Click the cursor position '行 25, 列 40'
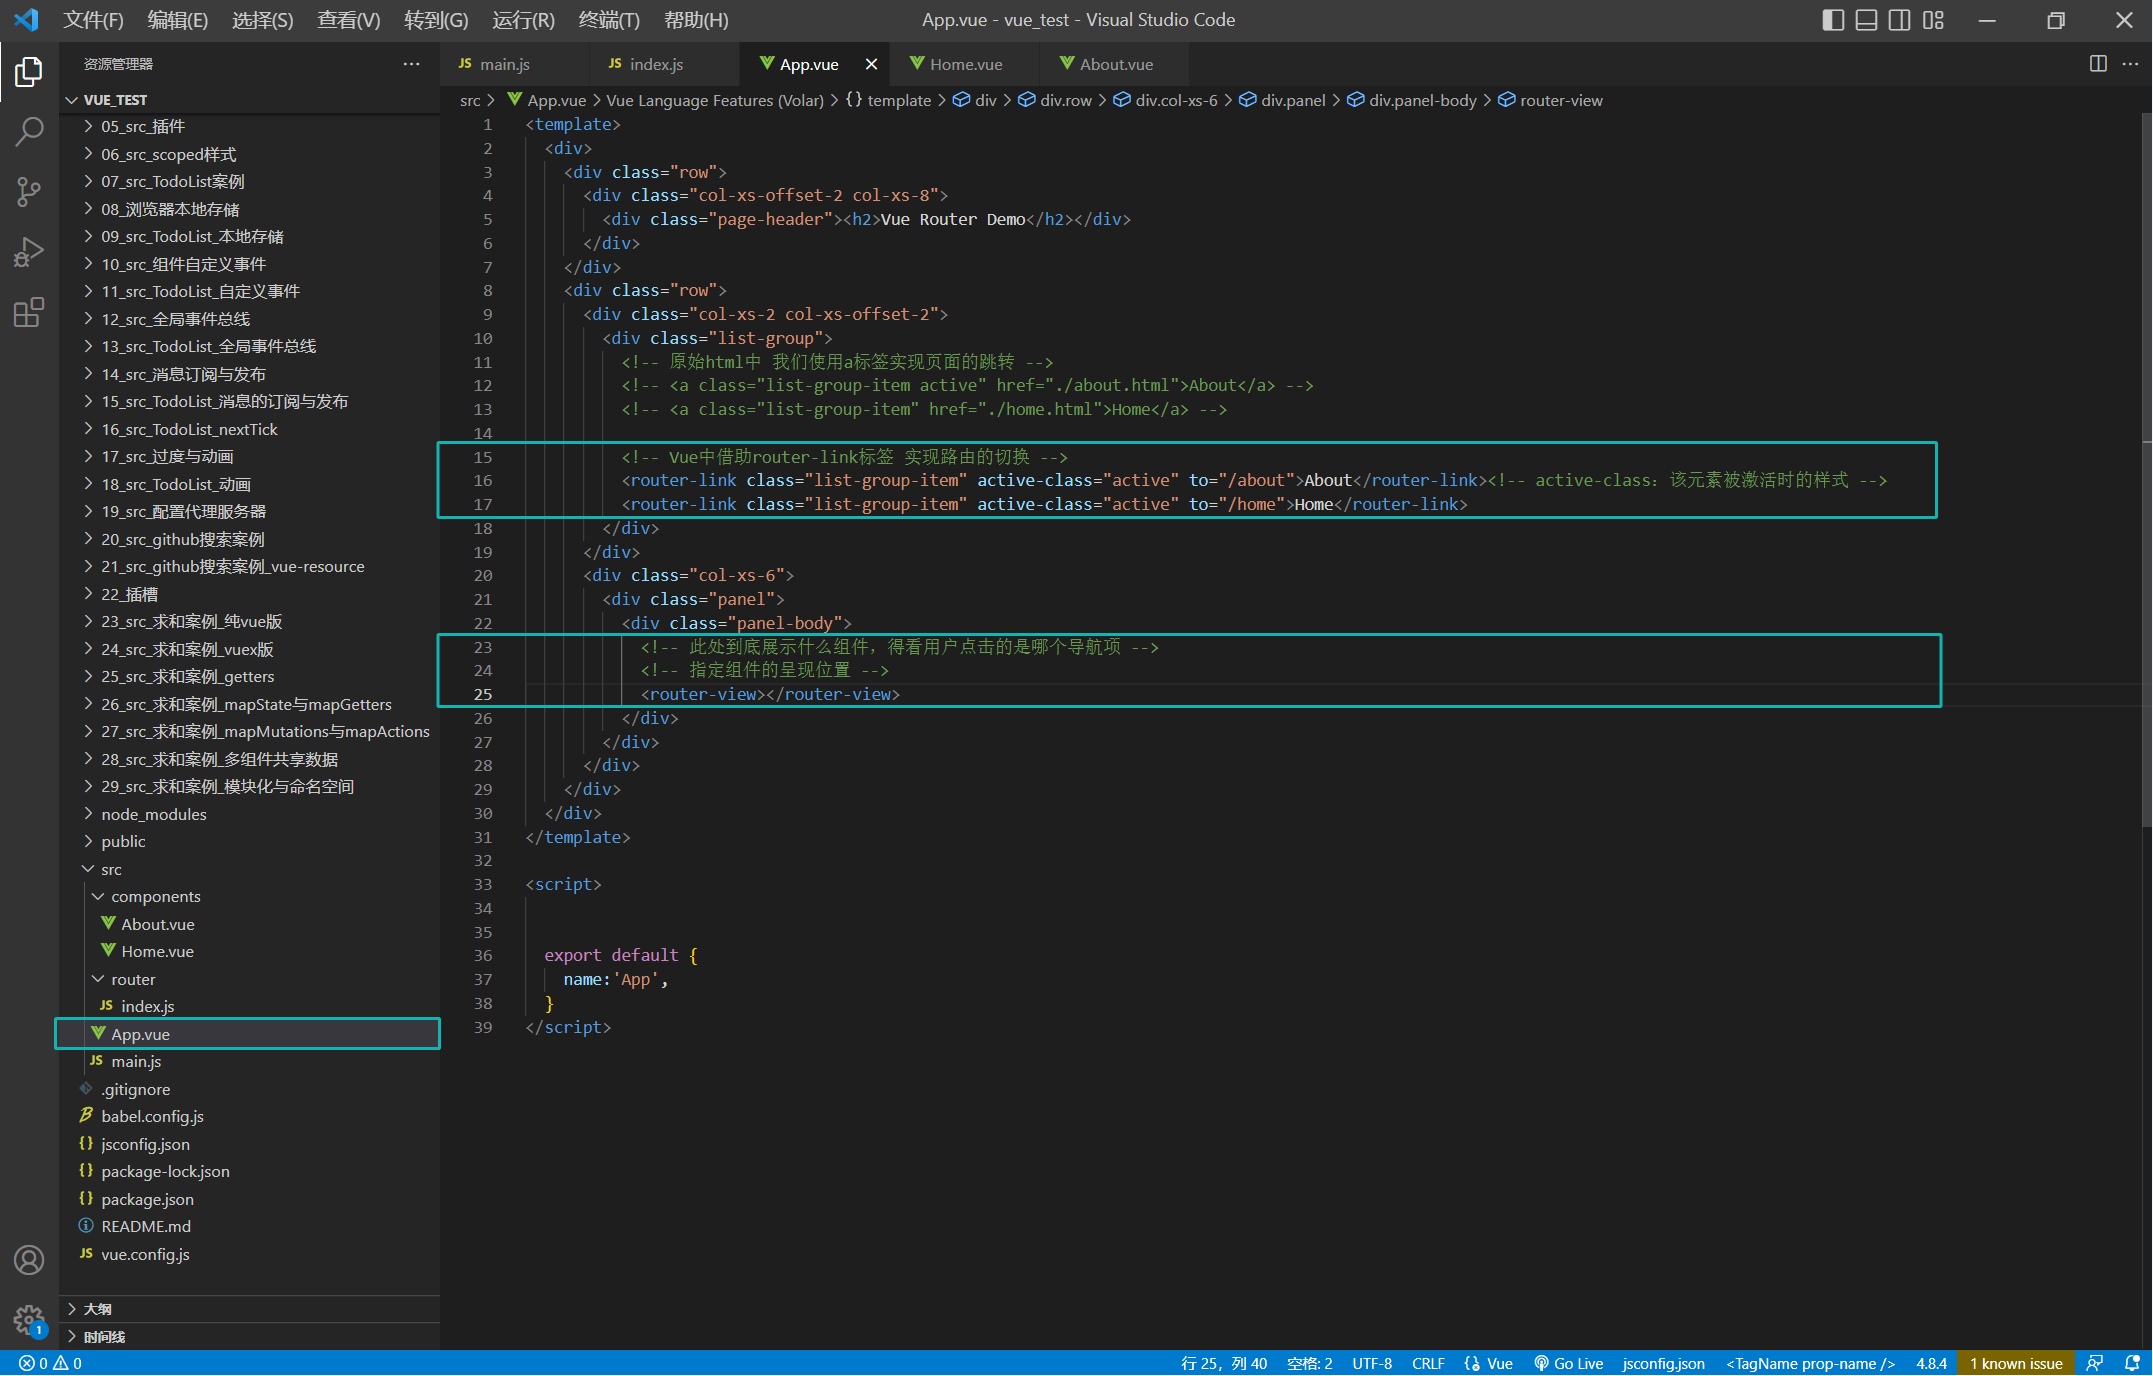The image size is (2153, 1376). tap(1224, 1363)
